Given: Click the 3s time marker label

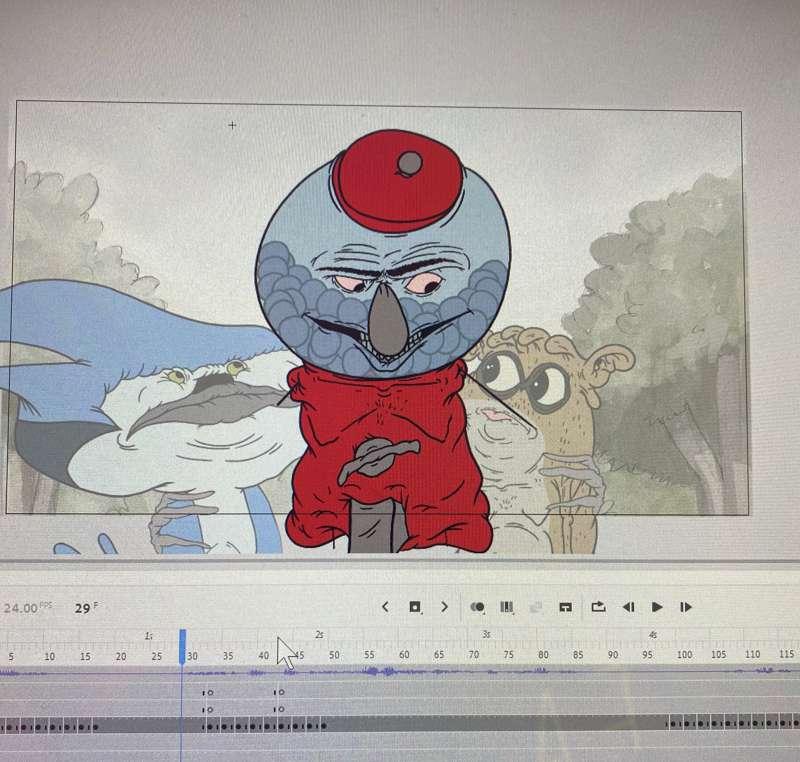Looking at the screenshot, I should 487,634.
